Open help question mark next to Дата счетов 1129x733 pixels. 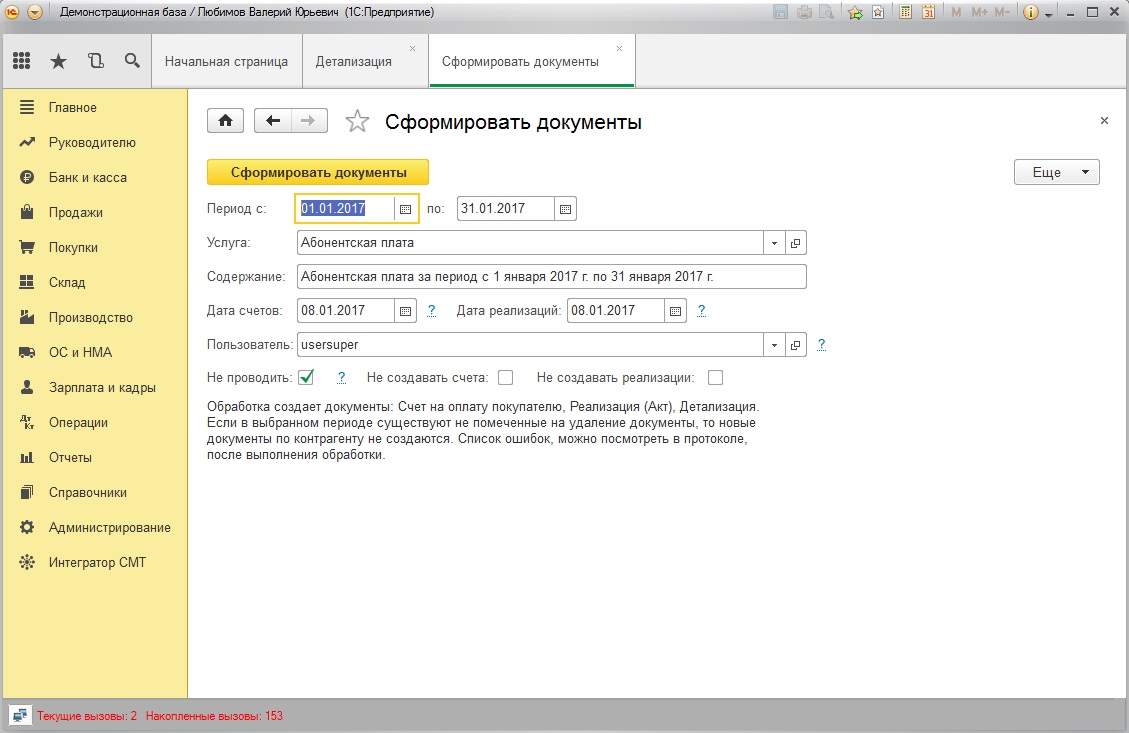[x=431, y=311]
